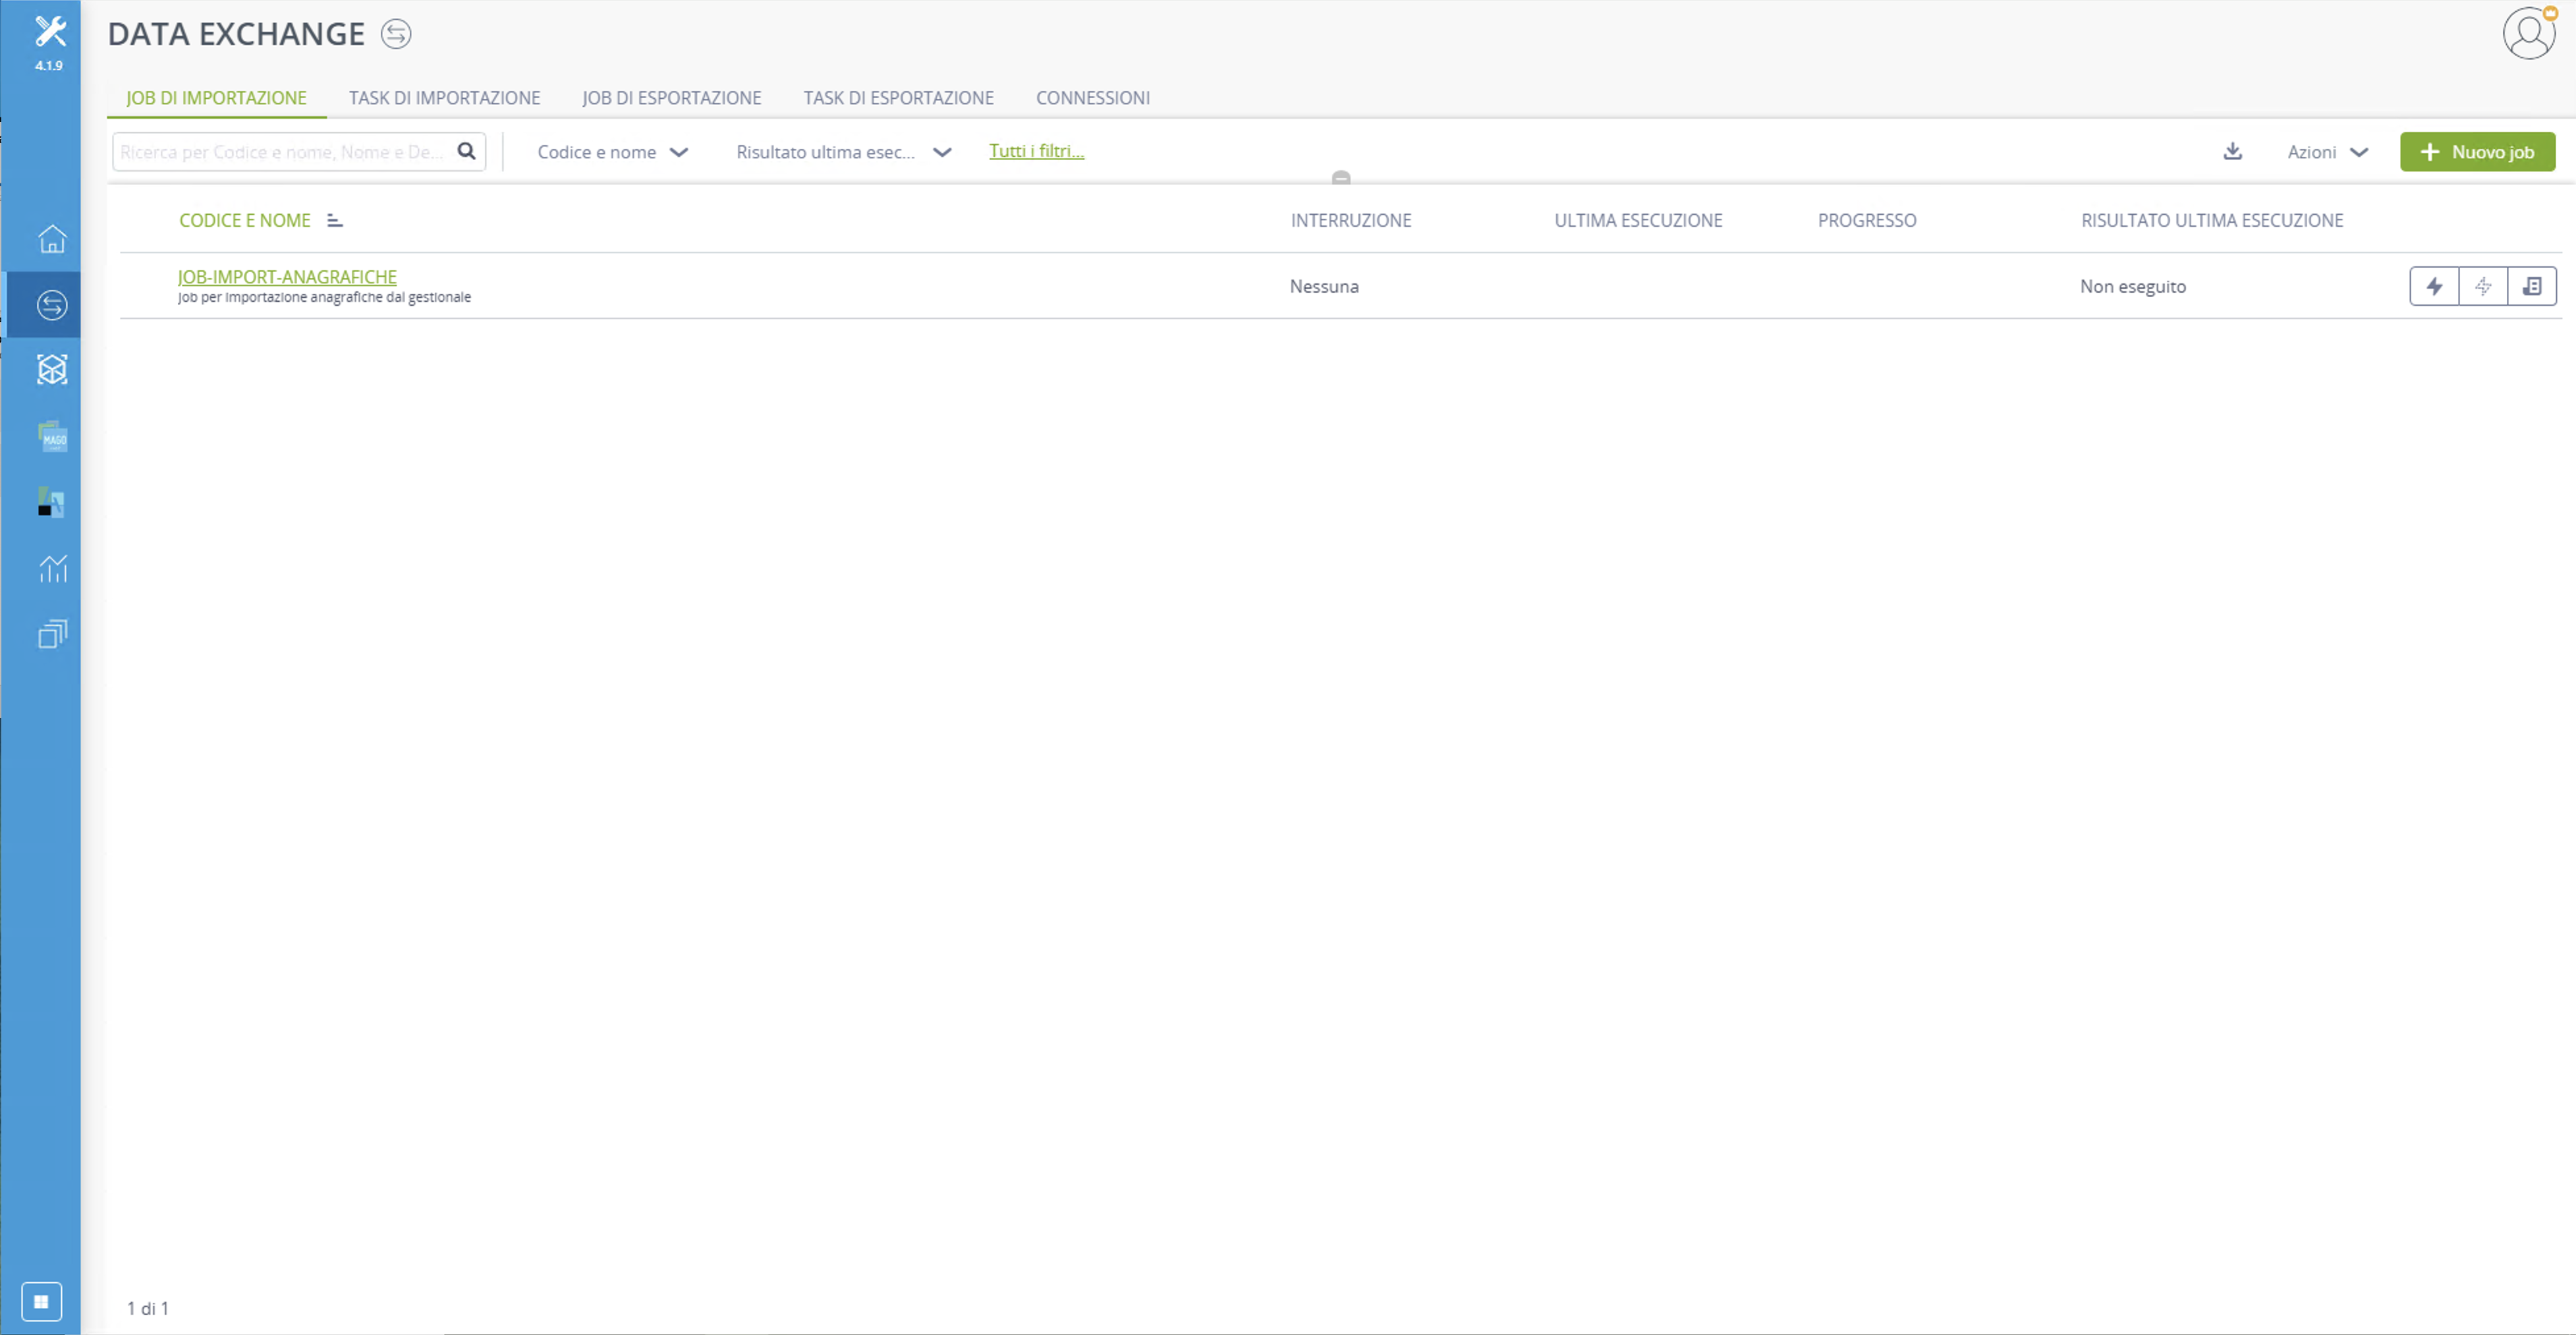The image size is (2576, 1335).
Task: Expand the Risultato ultima esecuzione filter
Action: [844, 152]
